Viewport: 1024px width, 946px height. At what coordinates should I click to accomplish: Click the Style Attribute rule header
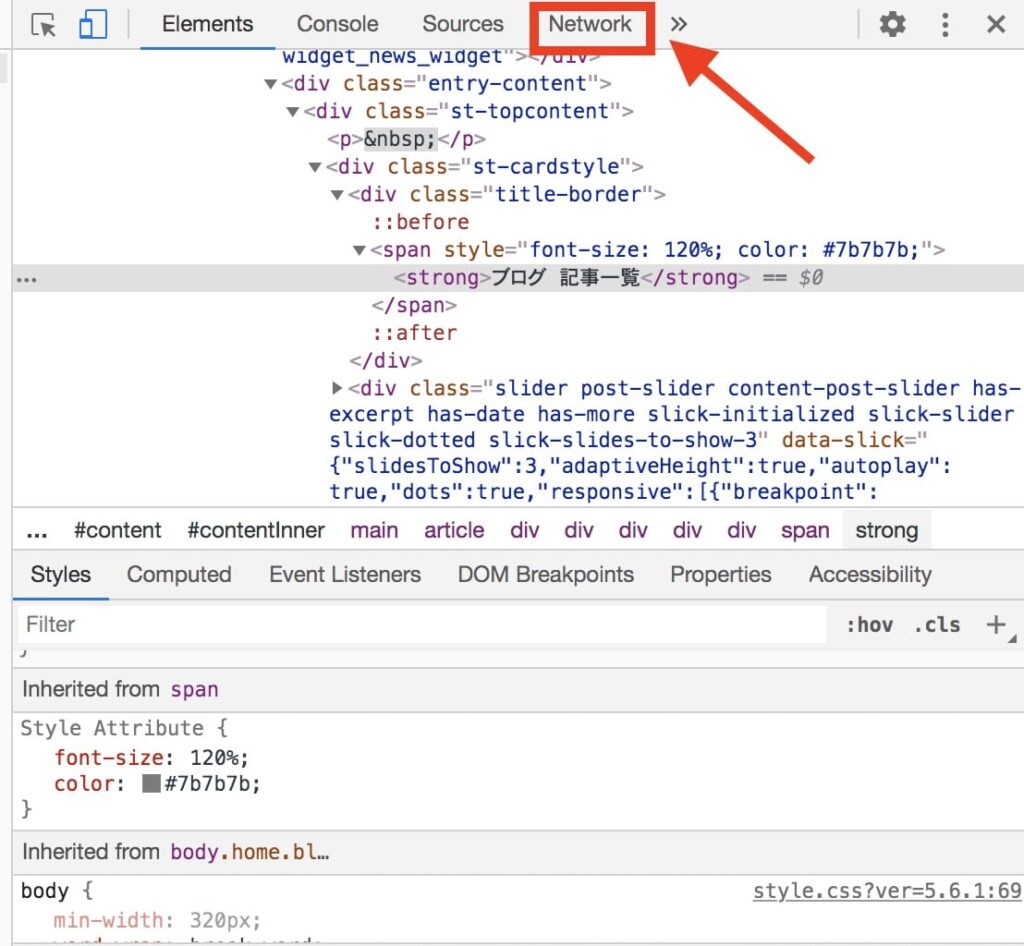(x=112, y=728)
